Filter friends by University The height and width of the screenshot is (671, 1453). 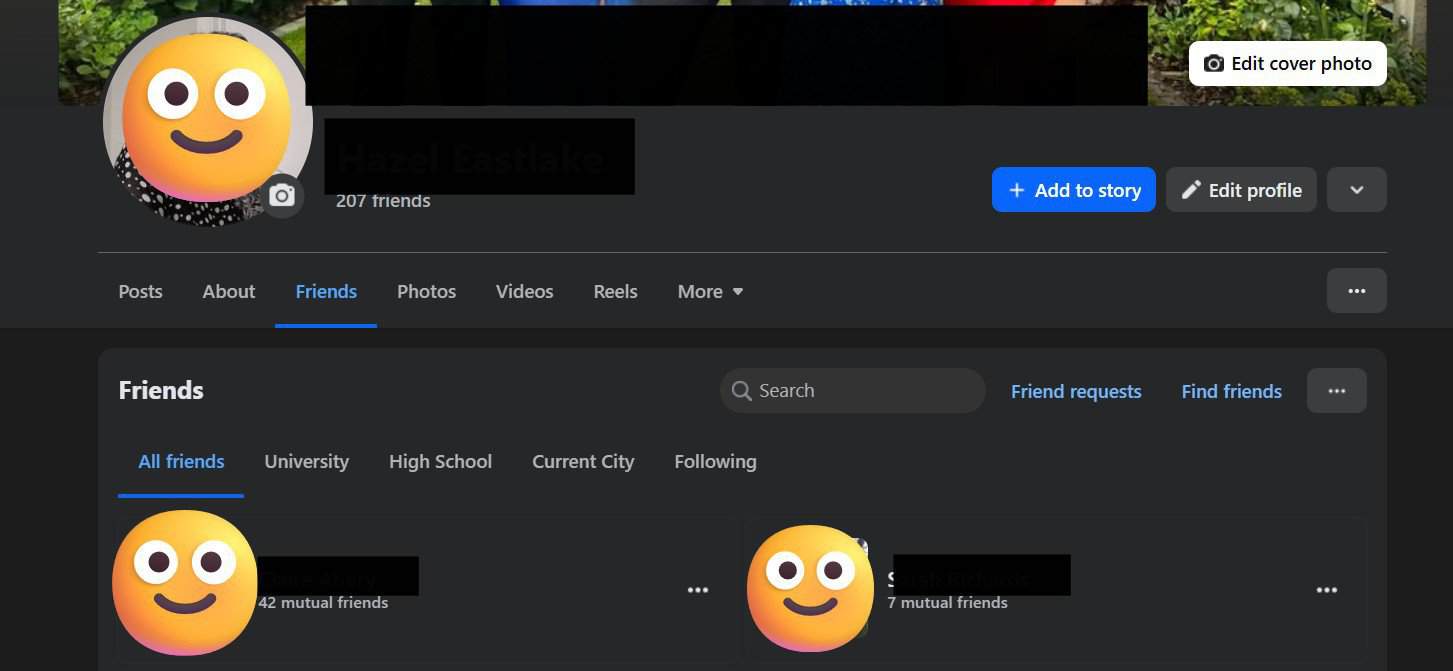pos(306,462)
